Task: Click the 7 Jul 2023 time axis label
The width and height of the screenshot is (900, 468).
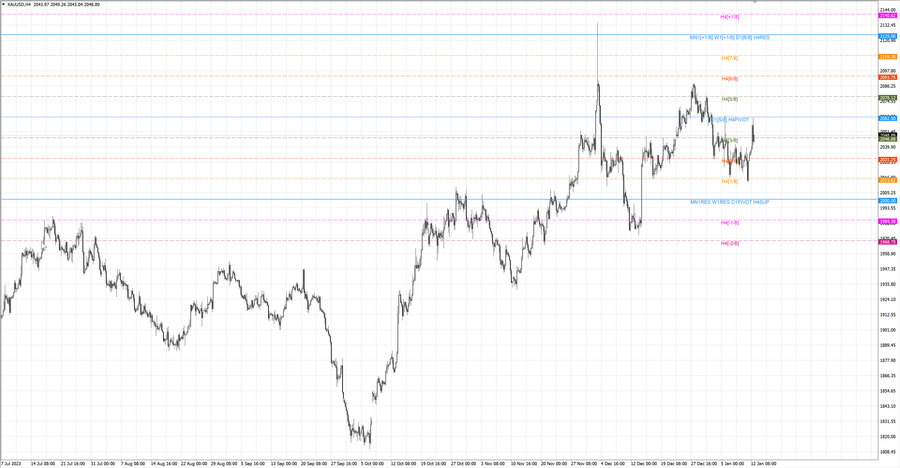Action: click(x=11, y=463)
